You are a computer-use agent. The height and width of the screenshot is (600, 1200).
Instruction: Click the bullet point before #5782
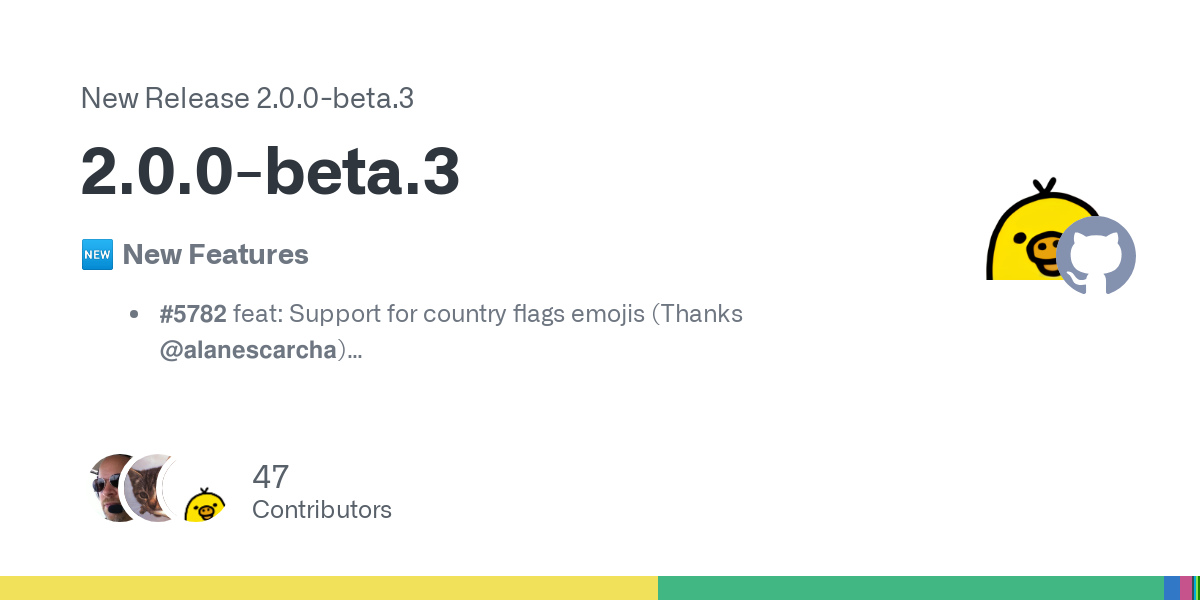tap(134, 315)
